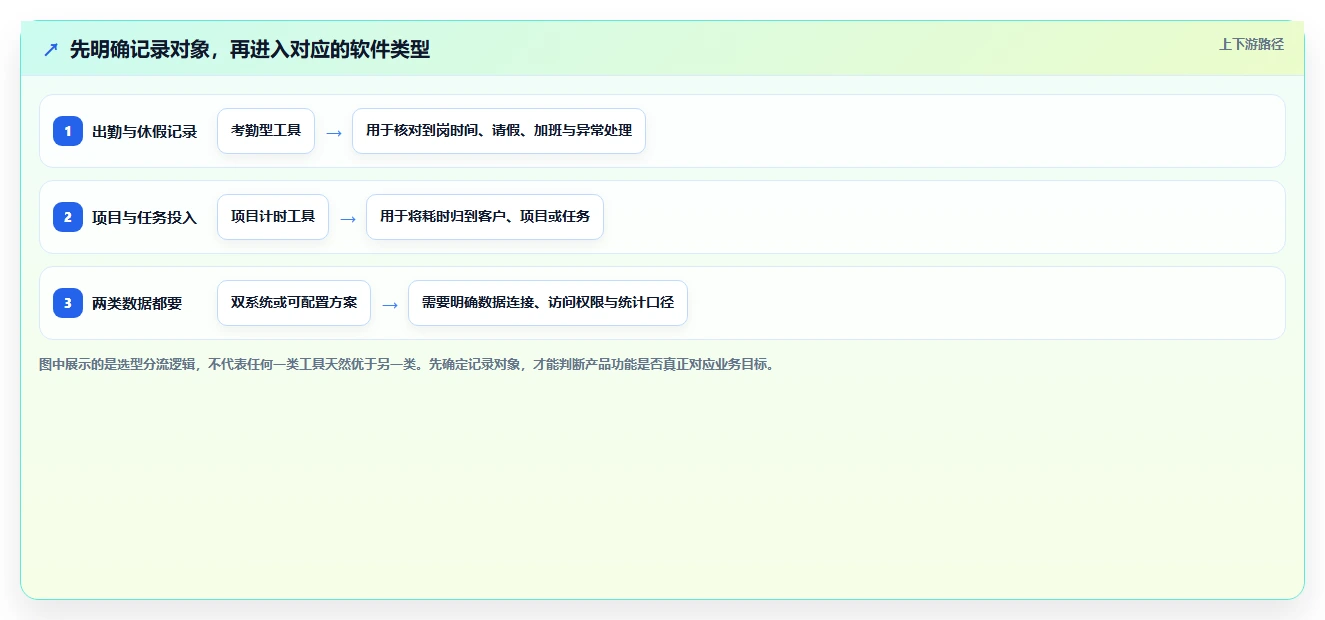
Task: Click the 项目计时工具 chip
Action: pos(273,217)
